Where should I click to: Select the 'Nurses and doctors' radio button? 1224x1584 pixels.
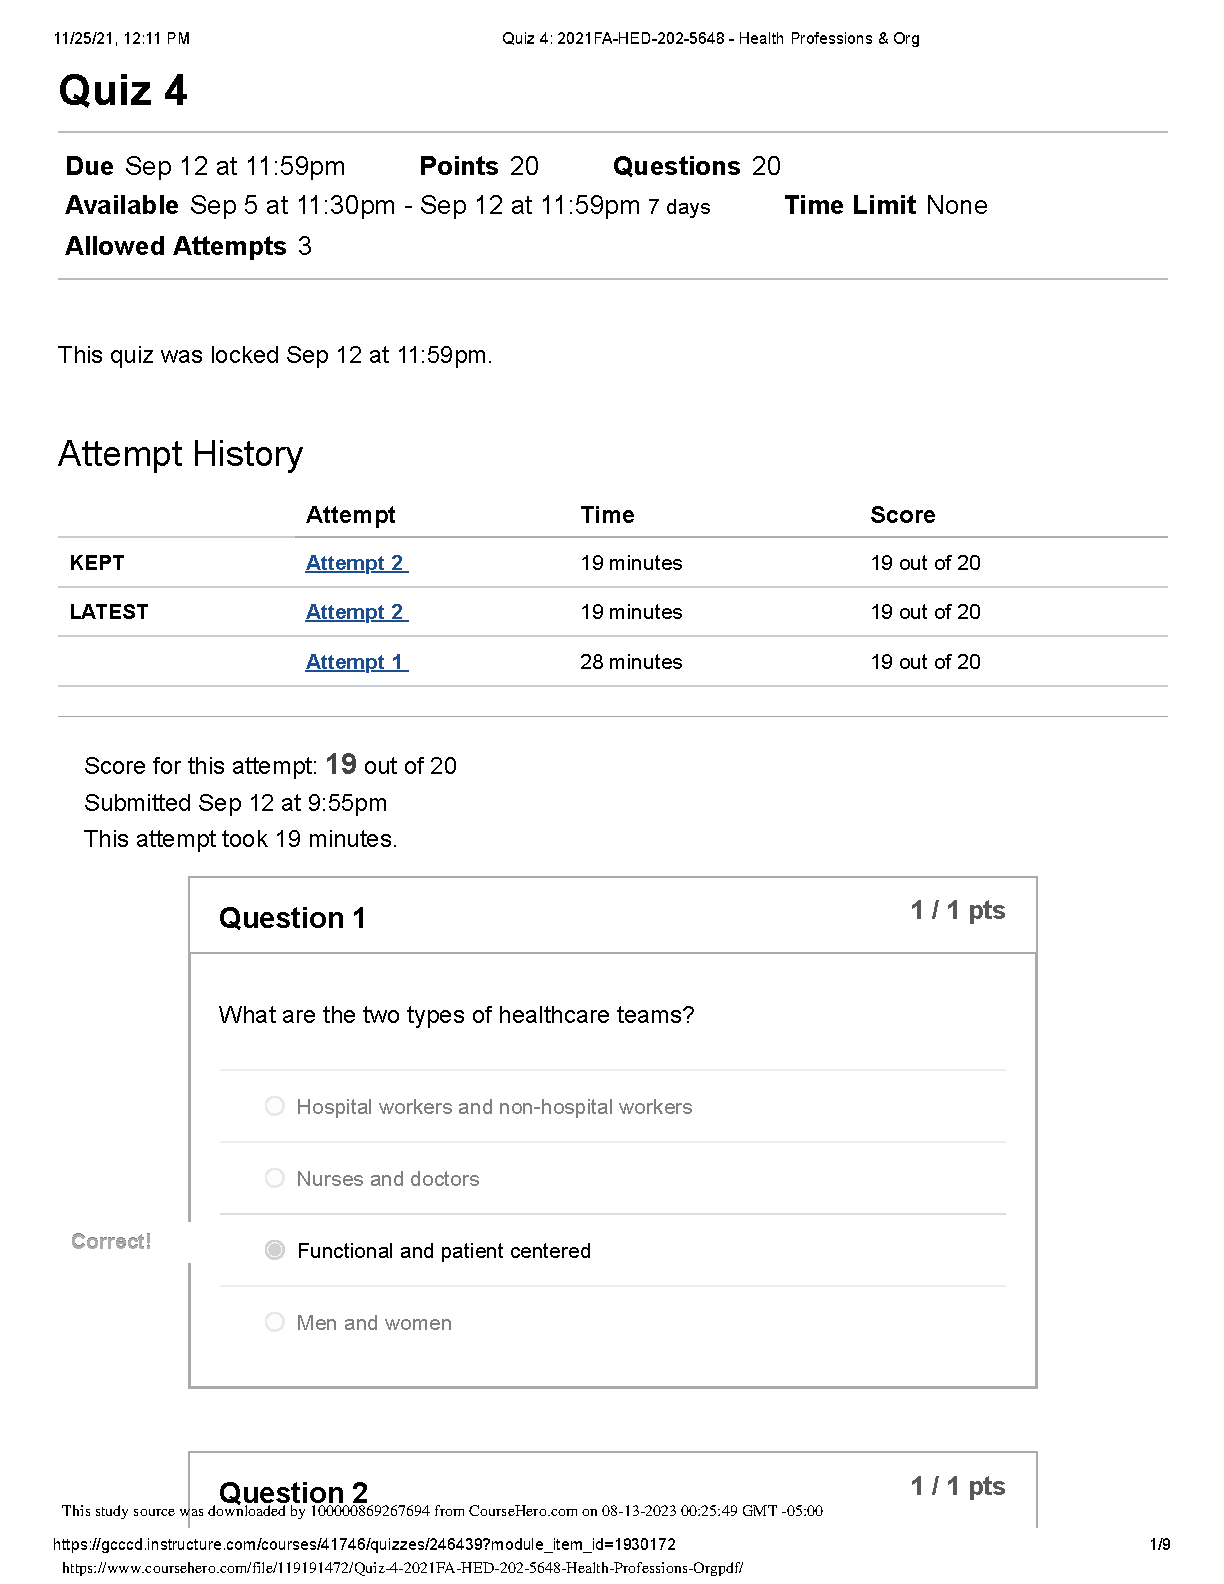click(x=275, y=1178)
